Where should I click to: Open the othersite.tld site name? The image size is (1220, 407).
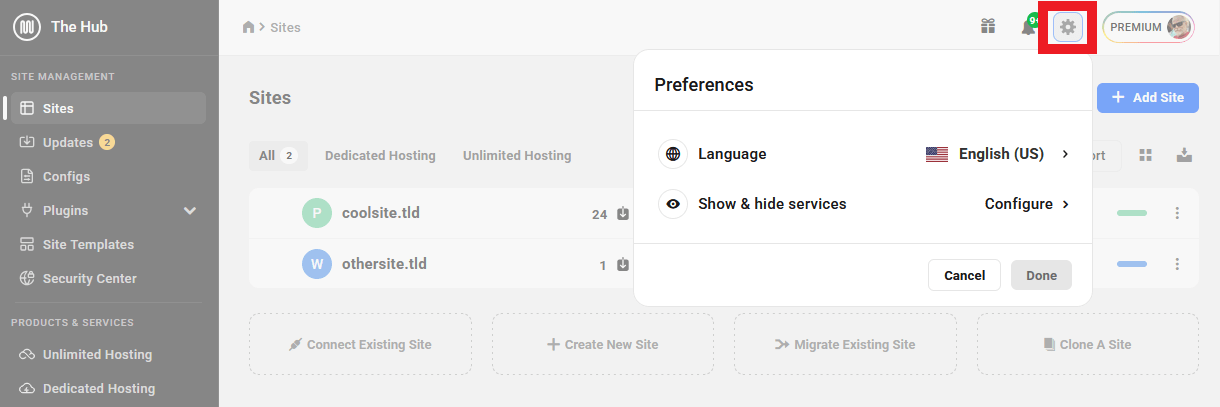[384, 264]
